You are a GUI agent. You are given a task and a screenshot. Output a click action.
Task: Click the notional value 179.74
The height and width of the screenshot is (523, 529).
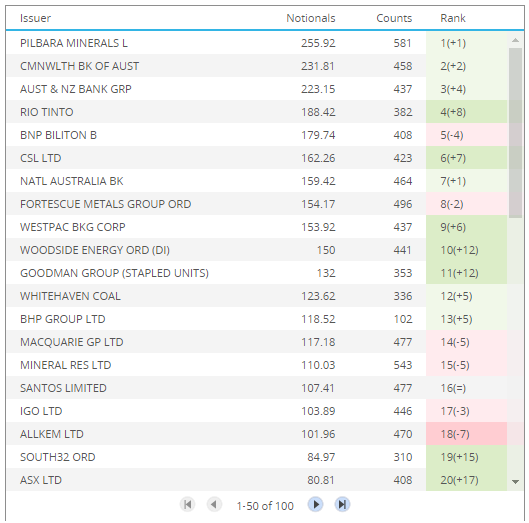click(x=318, y=135)
